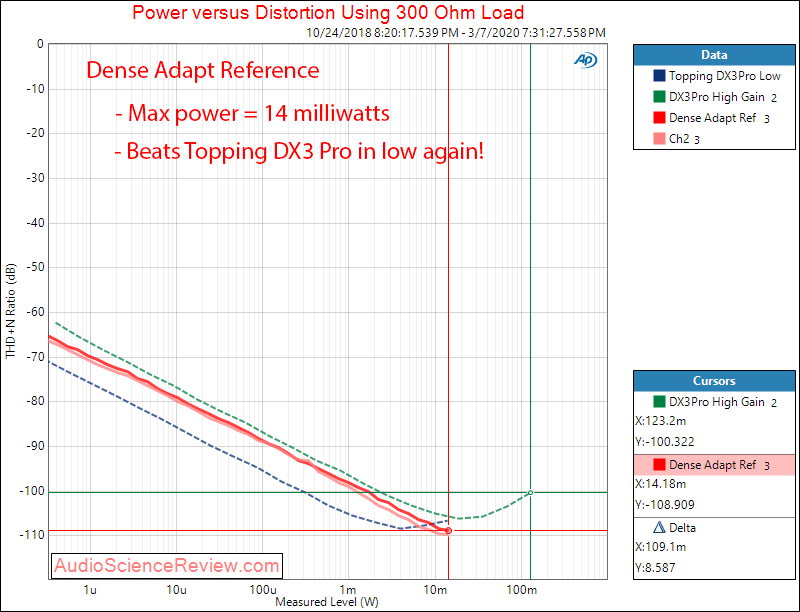
Task: Click the pink Ch2 legend swatch
Action: click(659, 139)
